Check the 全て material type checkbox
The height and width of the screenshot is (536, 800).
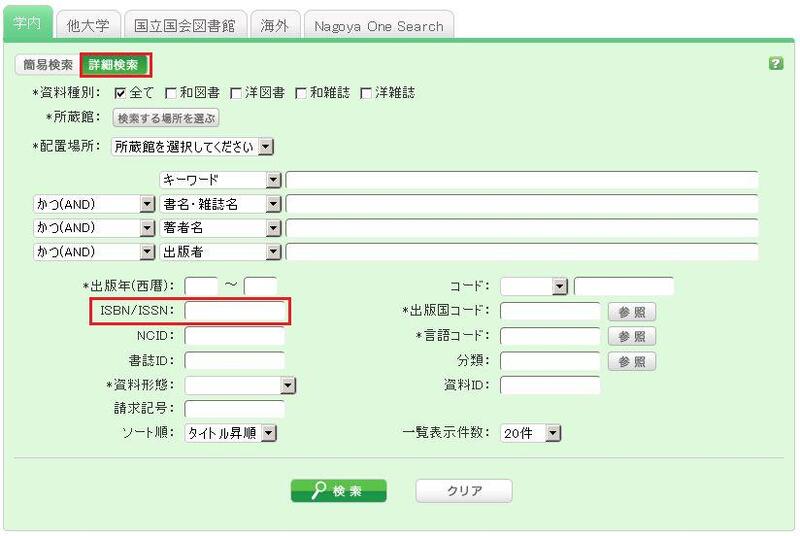point(121,93)
